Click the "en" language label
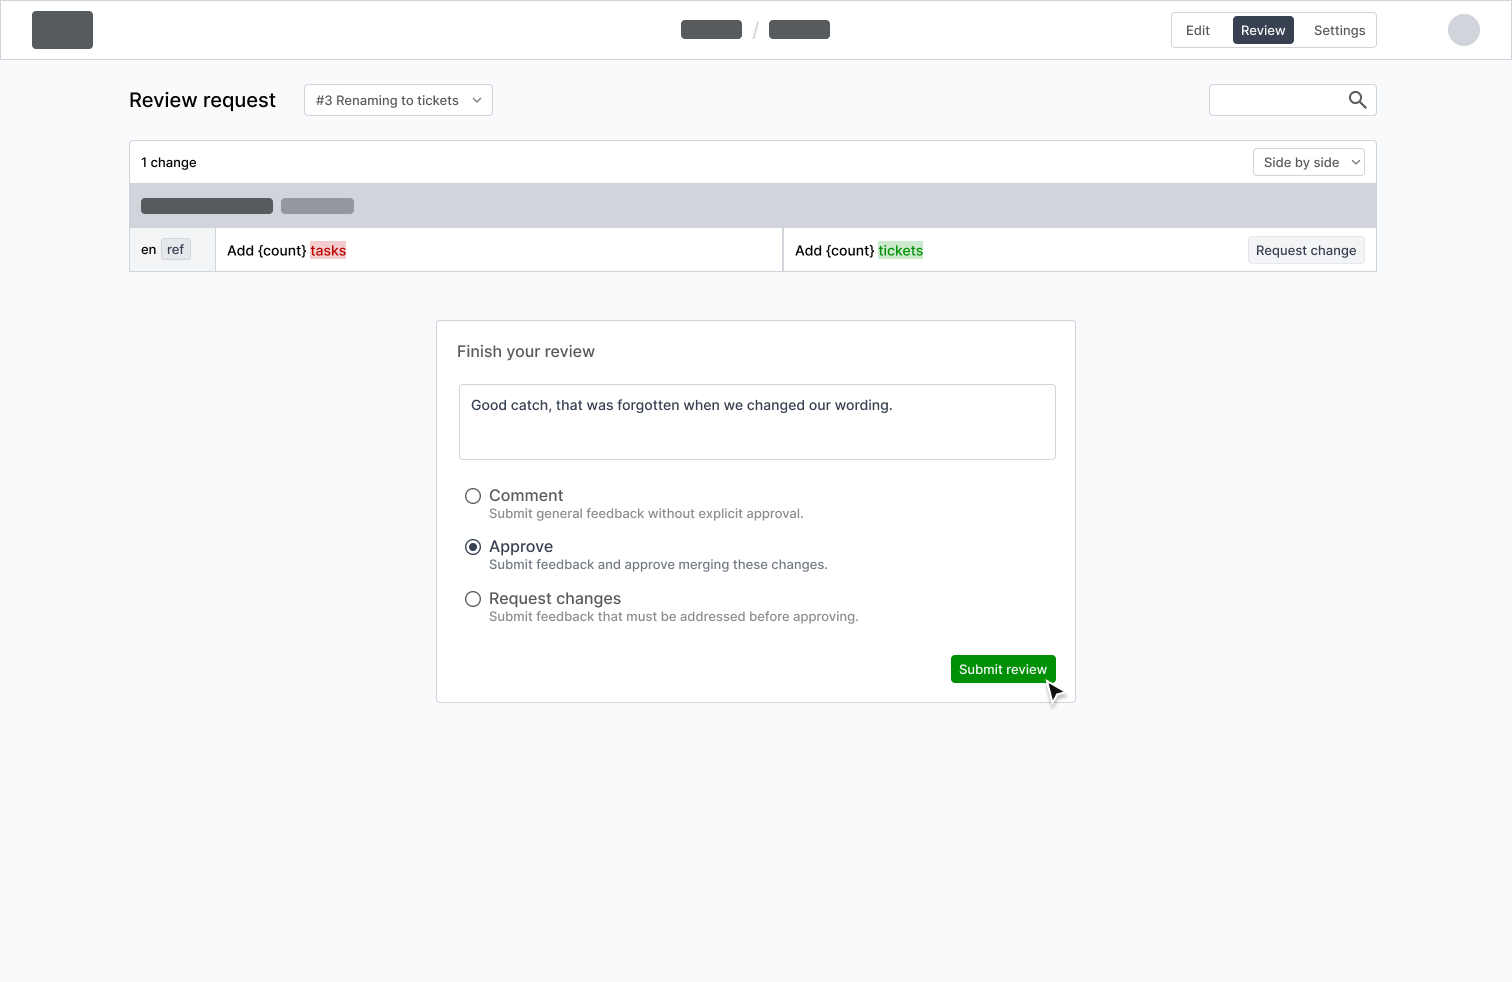The image size is (1512, 982). click(x=148, y=249)
